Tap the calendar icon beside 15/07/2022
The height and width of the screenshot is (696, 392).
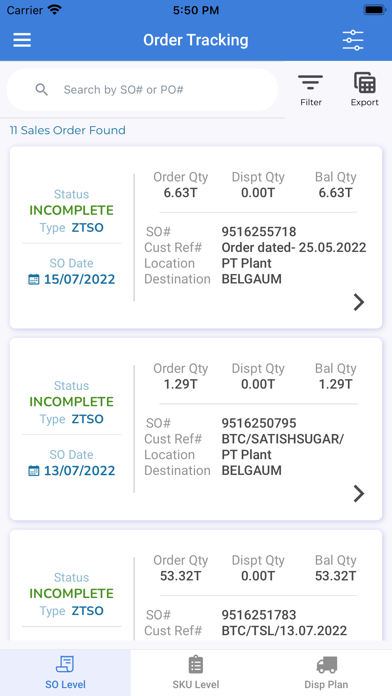[x=34, y=280]
